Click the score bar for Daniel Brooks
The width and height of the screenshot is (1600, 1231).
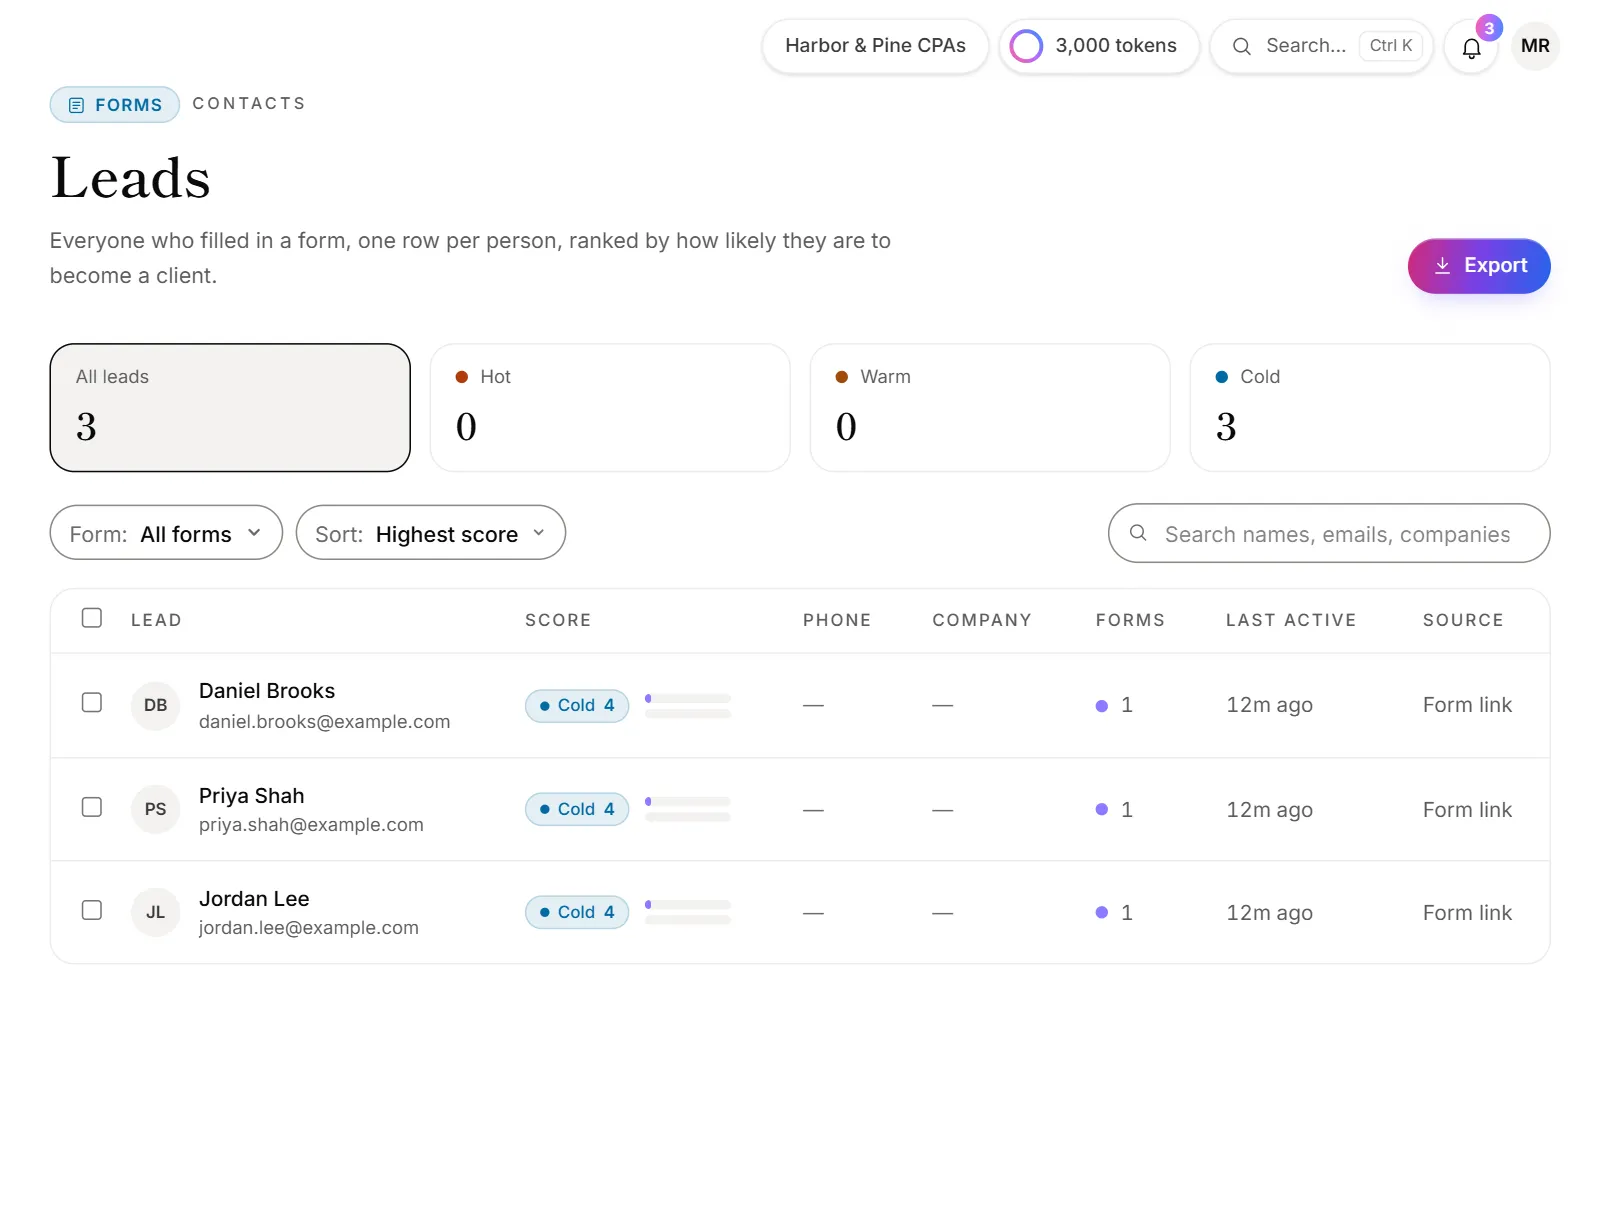(688, 706)
